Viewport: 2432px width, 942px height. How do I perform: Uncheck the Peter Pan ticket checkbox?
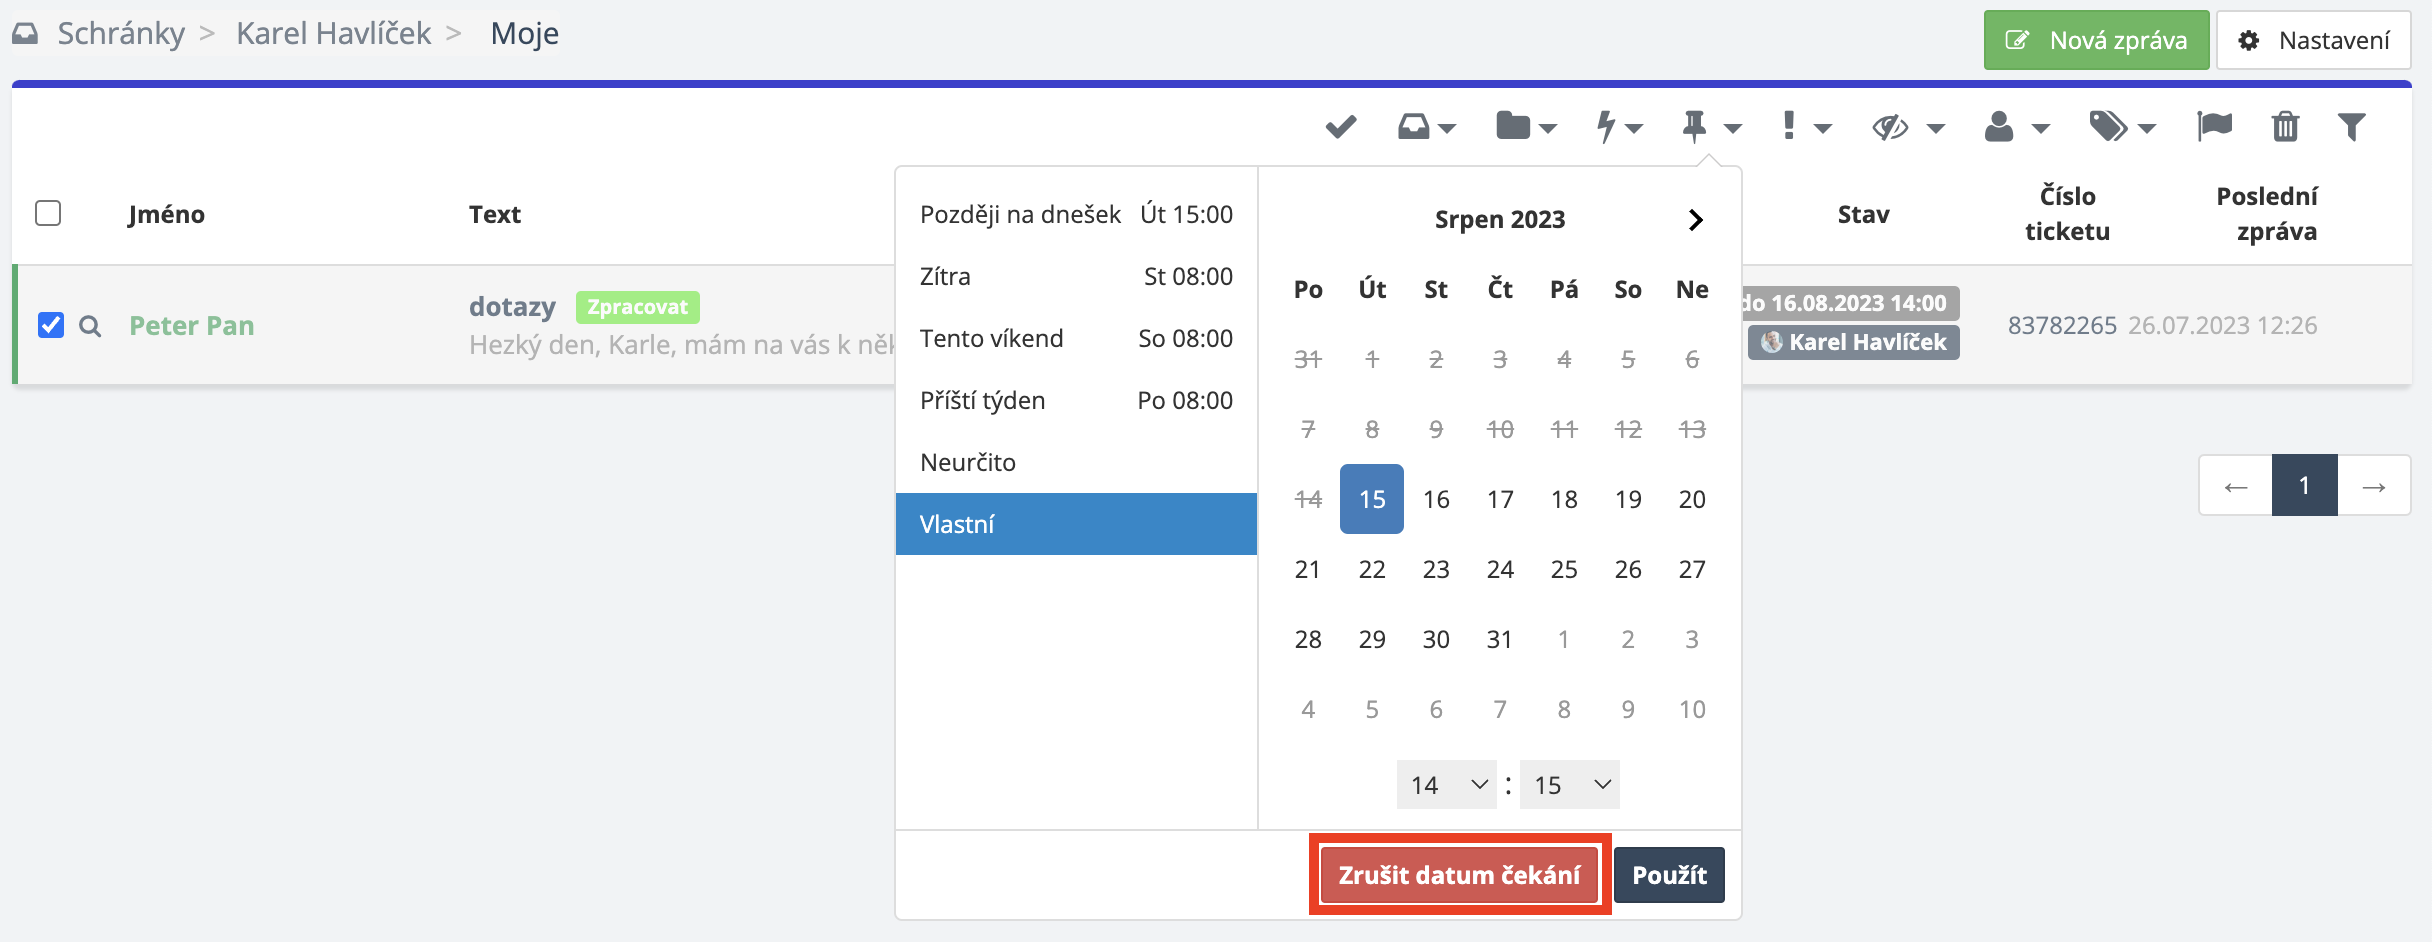tap(50, 326)
